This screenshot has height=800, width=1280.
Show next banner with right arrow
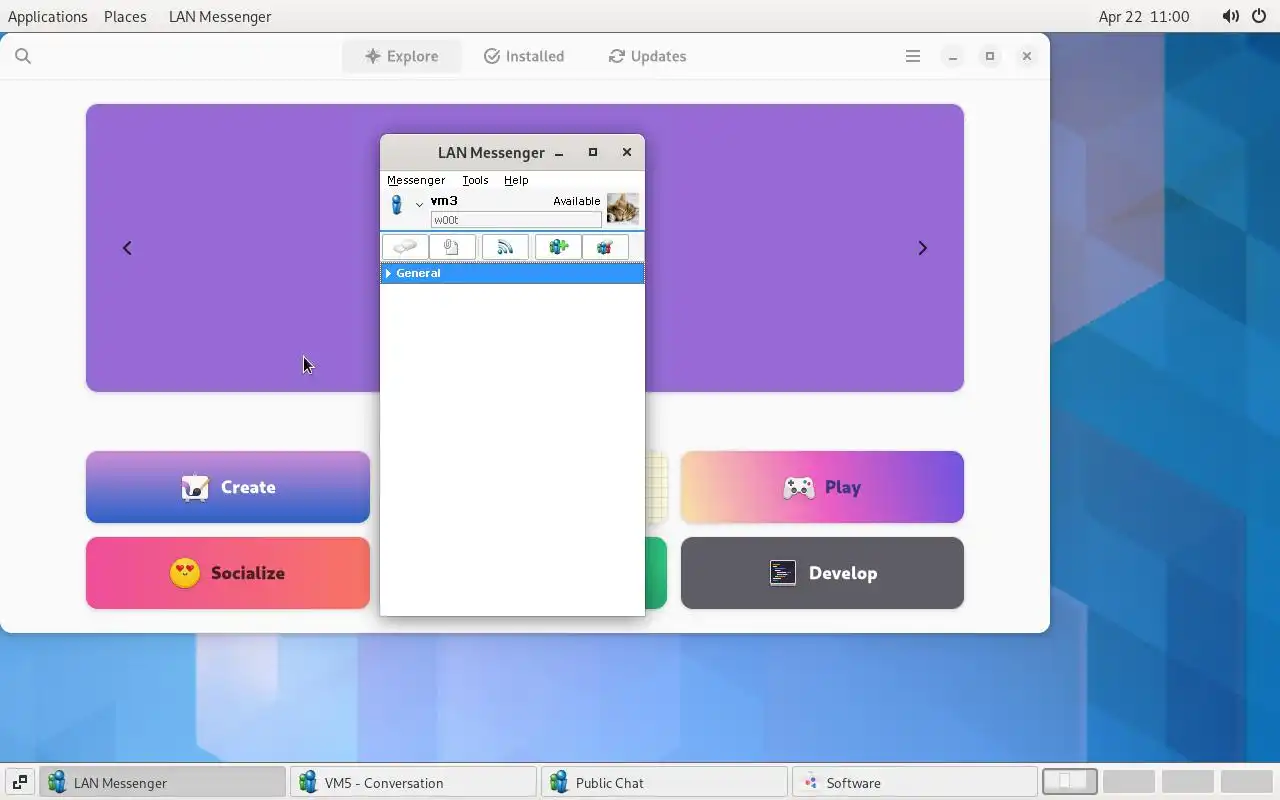(x=922, y=248)
